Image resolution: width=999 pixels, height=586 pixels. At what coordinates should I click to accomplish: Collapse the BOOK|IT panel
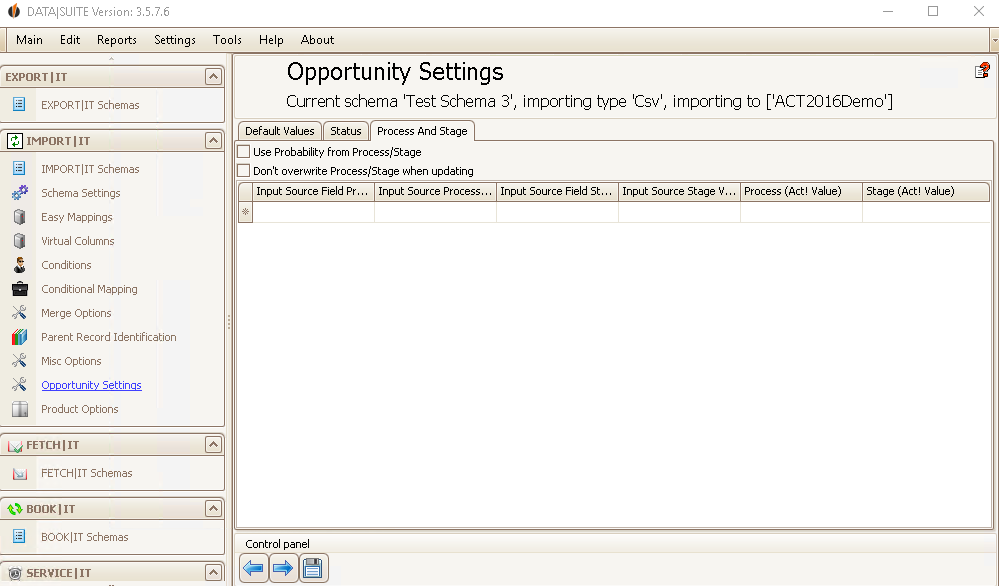213,508
